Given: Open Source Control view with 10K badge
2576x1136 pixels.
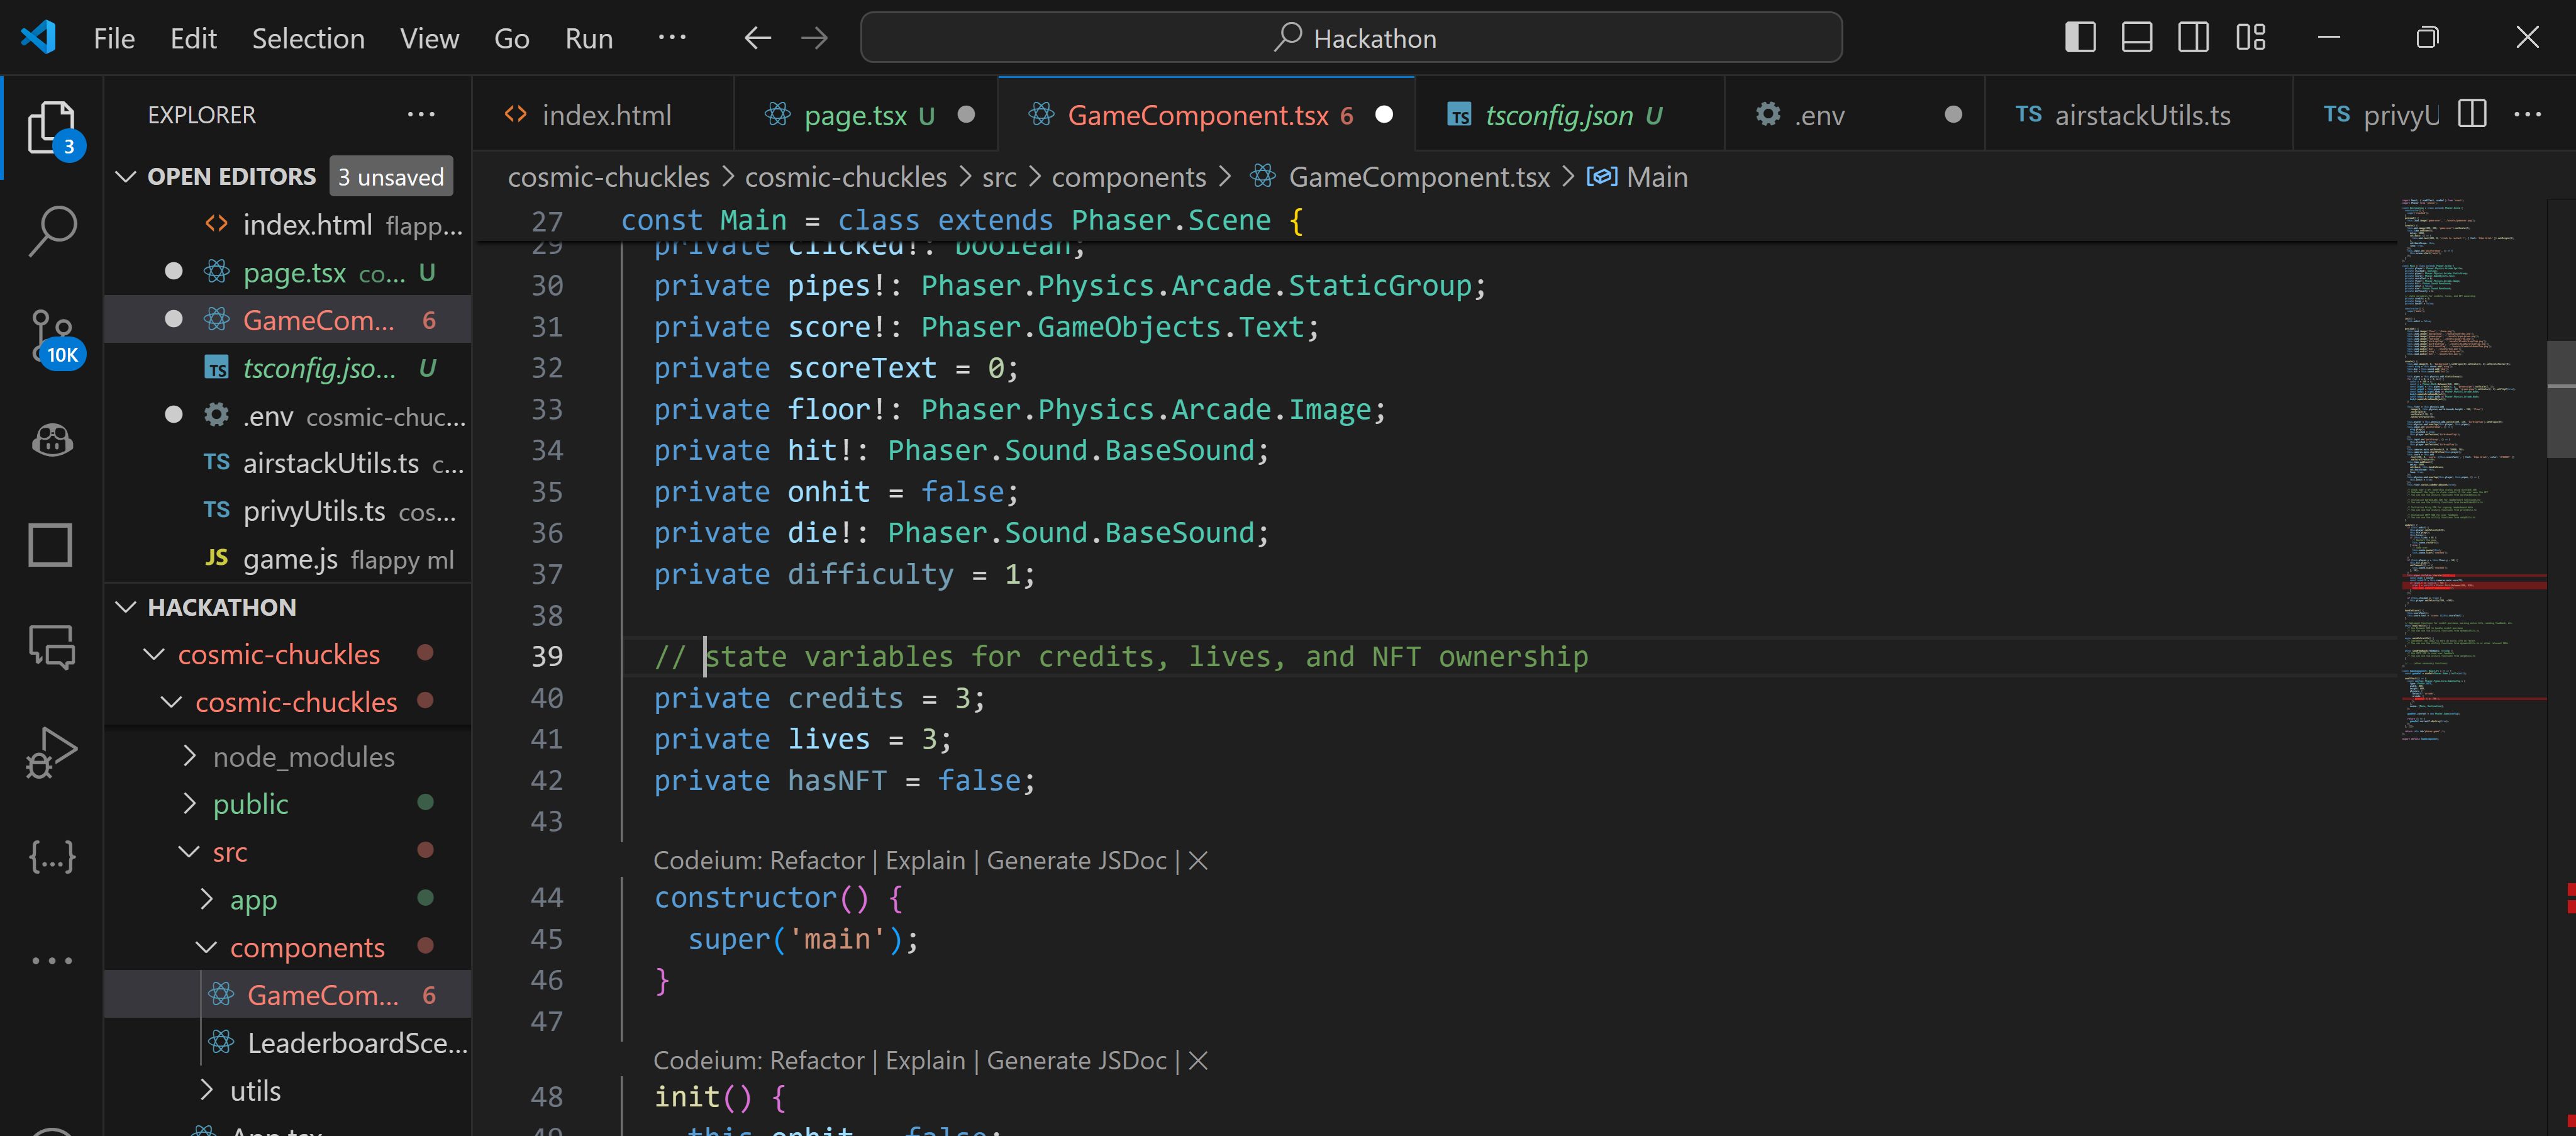Looking at the screenshot, I should tap(52, 337).
